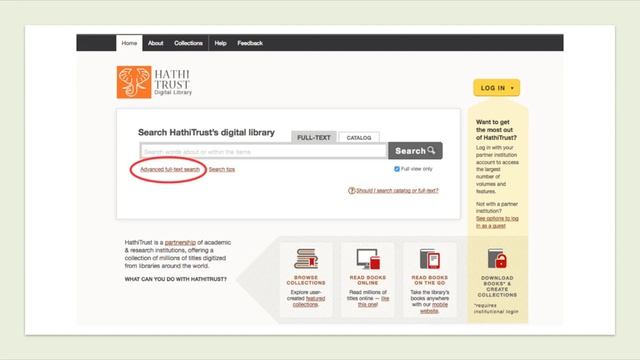640x360 pixels.
Task: Click the READ BOOKS ON THE GO heading
Action: click(x=430, y=280)
